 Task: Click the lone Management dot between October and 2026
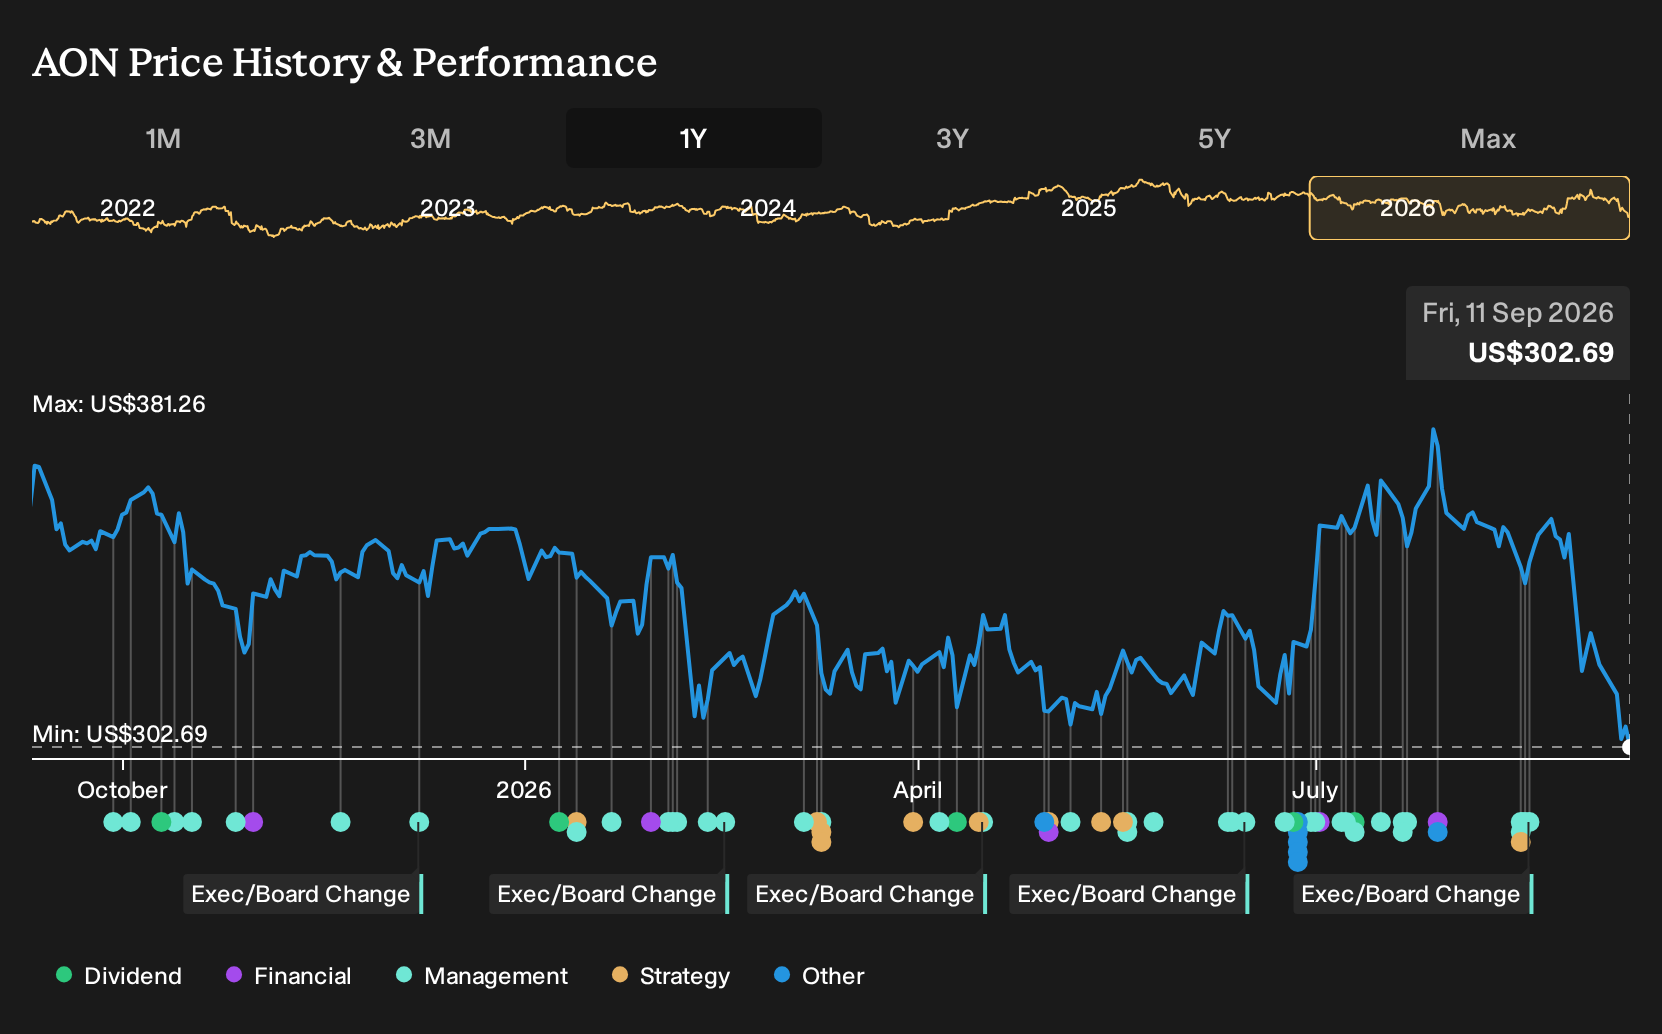pos(340,822)
